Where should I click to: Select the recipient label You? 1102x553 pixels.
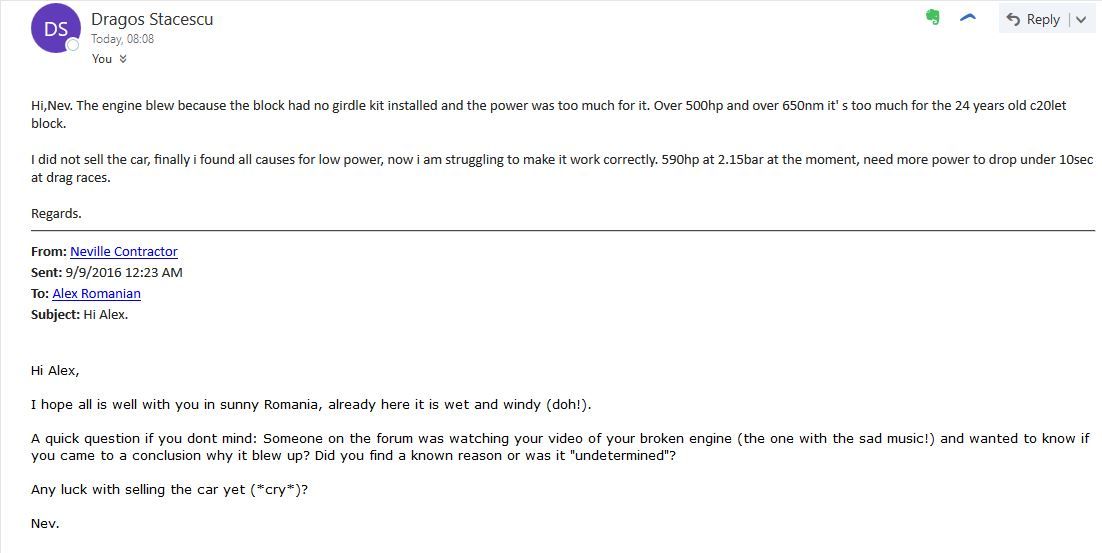pyautogui.click(x=102, y=59)
